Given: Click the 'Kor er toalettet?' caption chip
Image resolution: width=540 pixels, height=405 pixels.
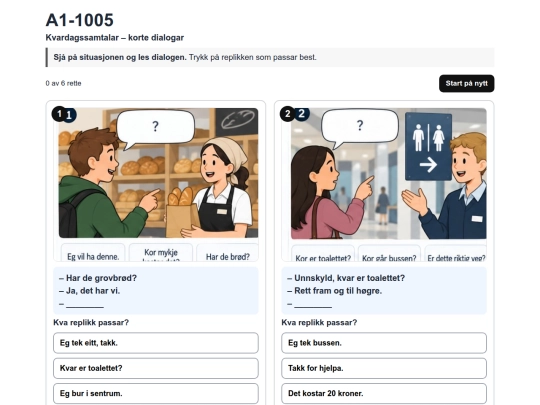Looking at the screenshot, I should [x=323, y=254].
